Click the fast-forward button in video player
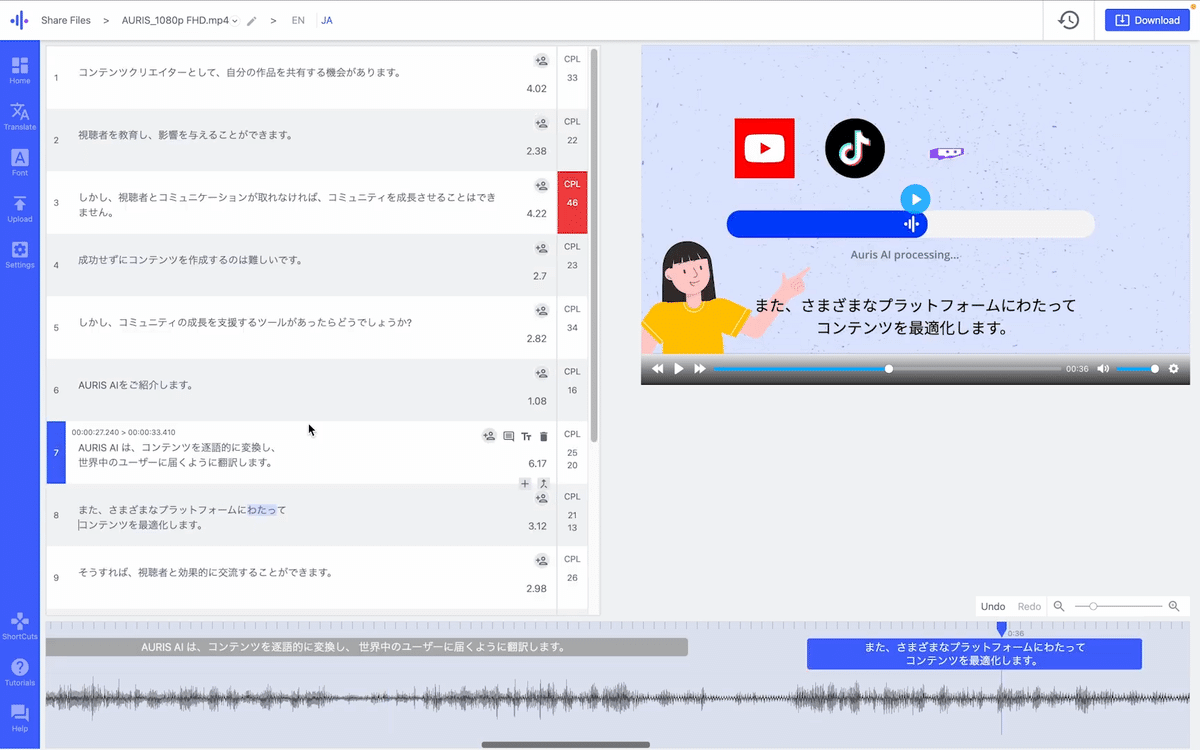 coord(700,369)
